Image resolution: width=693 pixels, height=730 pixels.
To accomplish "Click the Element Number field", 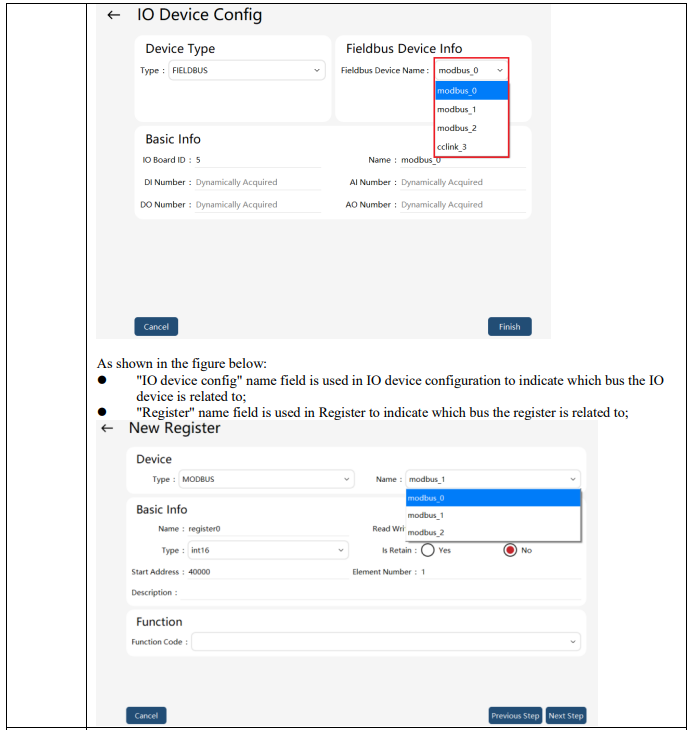I will 500,572.
